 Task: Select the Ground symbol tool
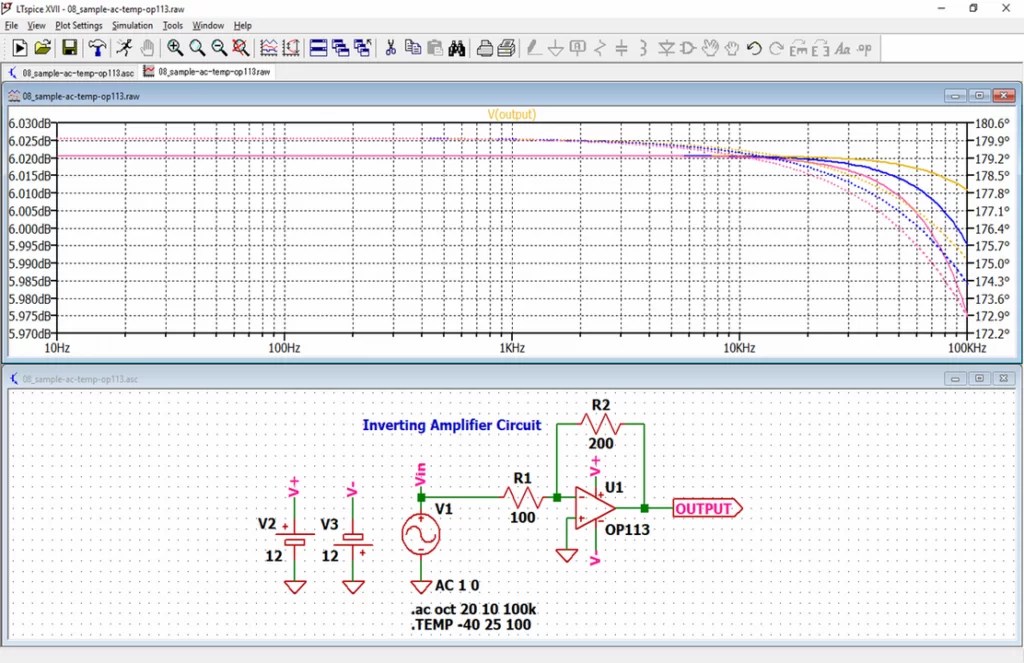(x=556, y=48)
